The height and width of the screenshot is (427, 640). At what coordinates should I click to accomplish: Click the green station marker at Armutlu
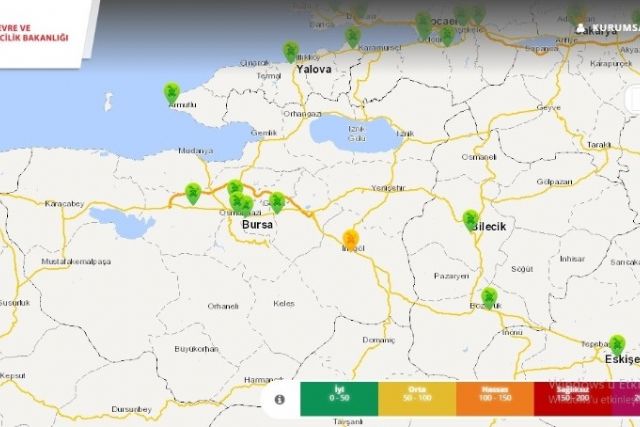(x=172, y=93)
